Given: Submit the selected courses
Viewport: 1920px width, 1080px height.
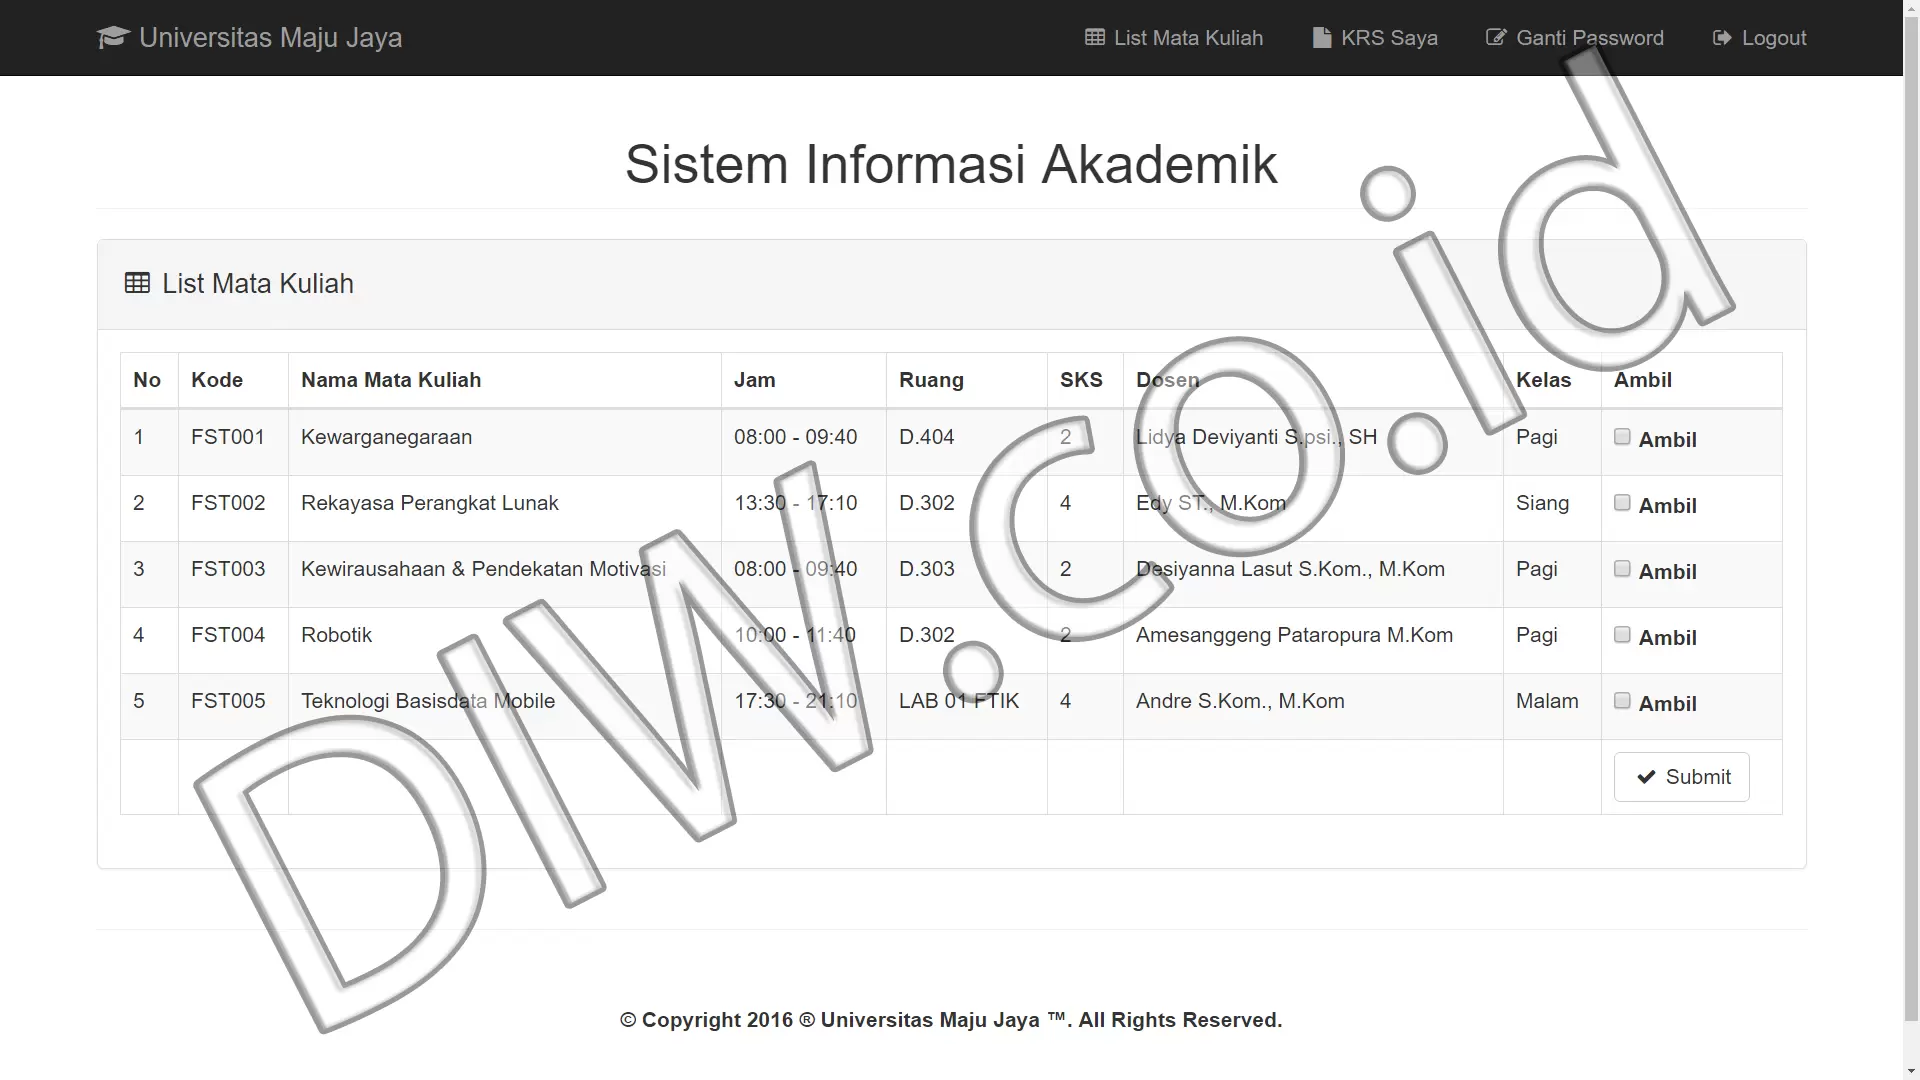Looking at the screenshot, I should (x=1682, y=777).
